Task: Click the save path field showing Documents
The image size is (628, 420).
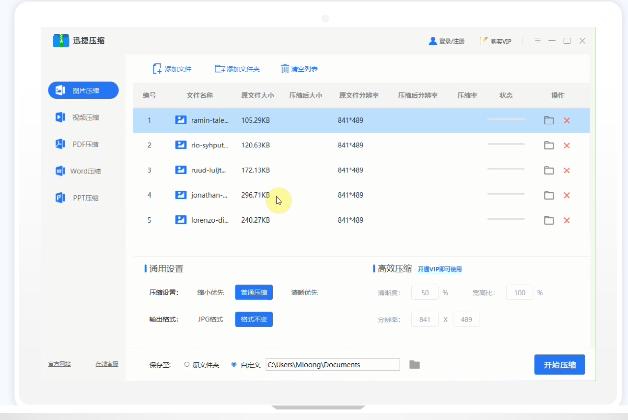Action: (332, 365)
